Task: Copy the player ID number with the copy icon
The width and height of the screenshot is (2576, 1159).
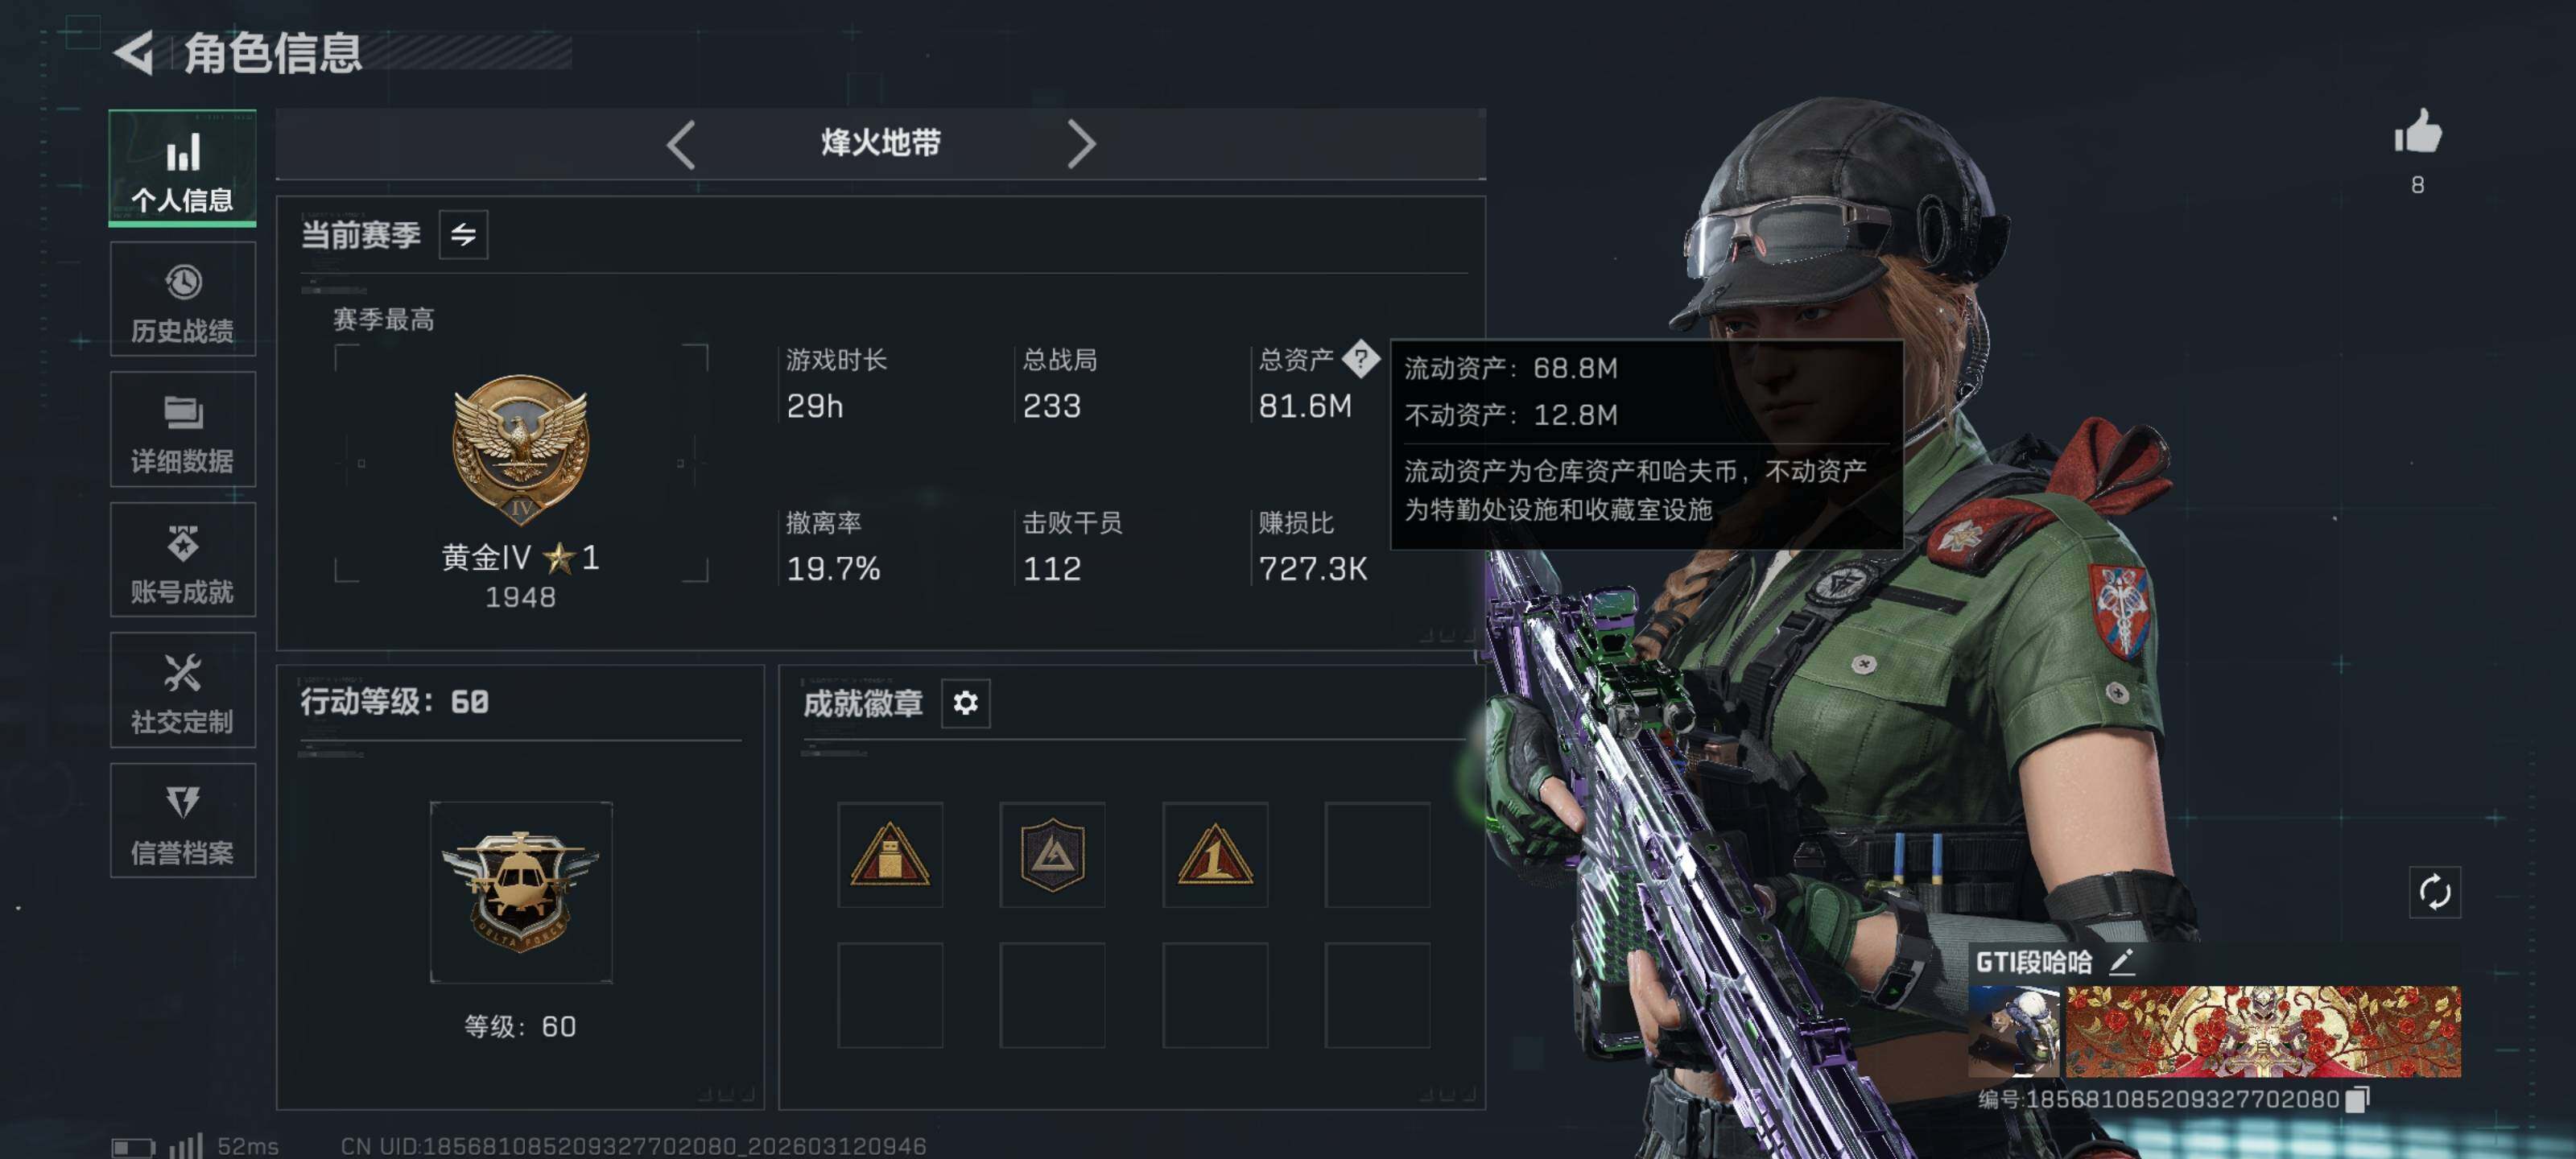Action: pos(2358,1099)
